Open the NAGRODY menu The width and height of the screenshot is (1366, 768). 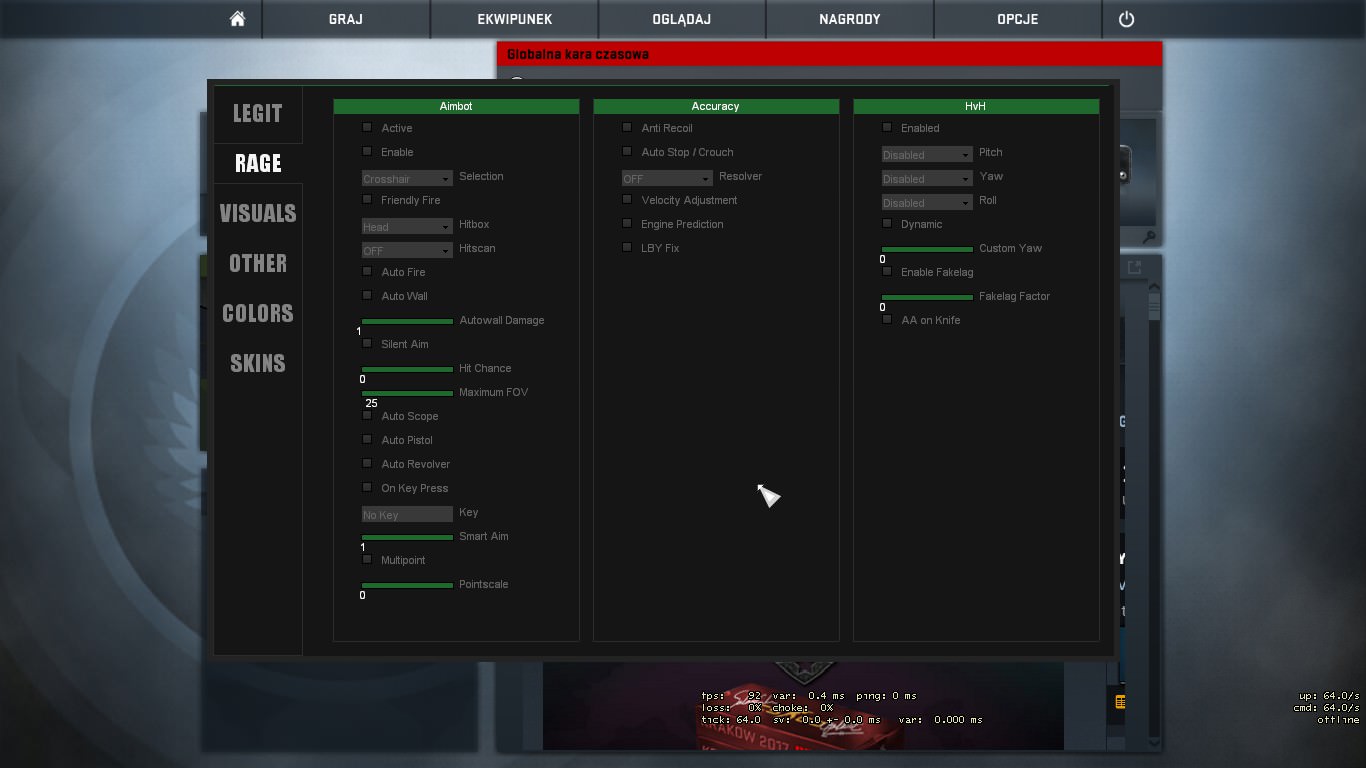point(850,19)
